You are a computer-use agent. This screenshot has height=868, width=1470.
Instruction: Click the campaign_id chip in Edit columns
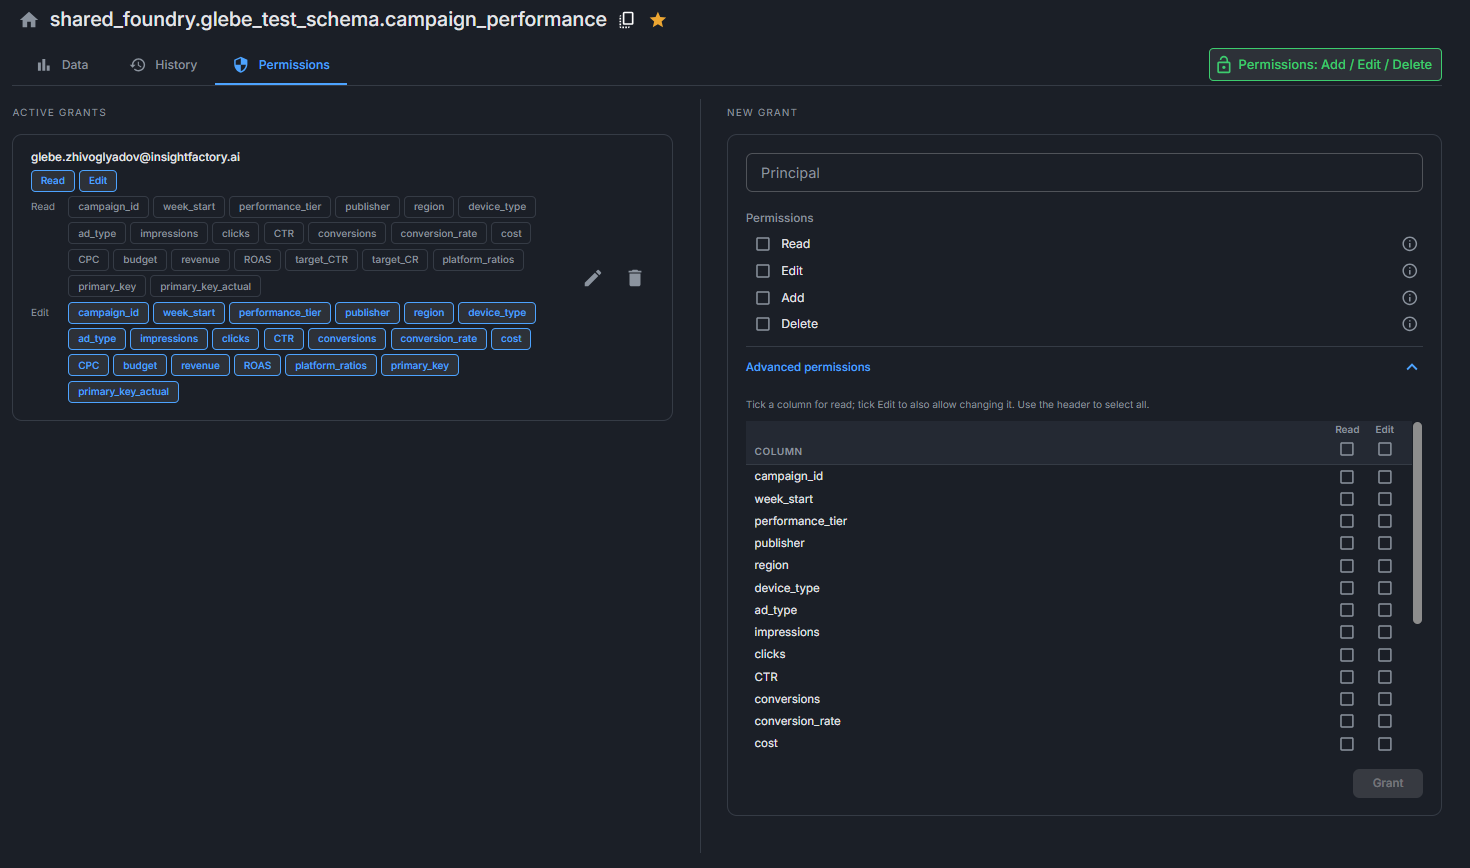109,313
